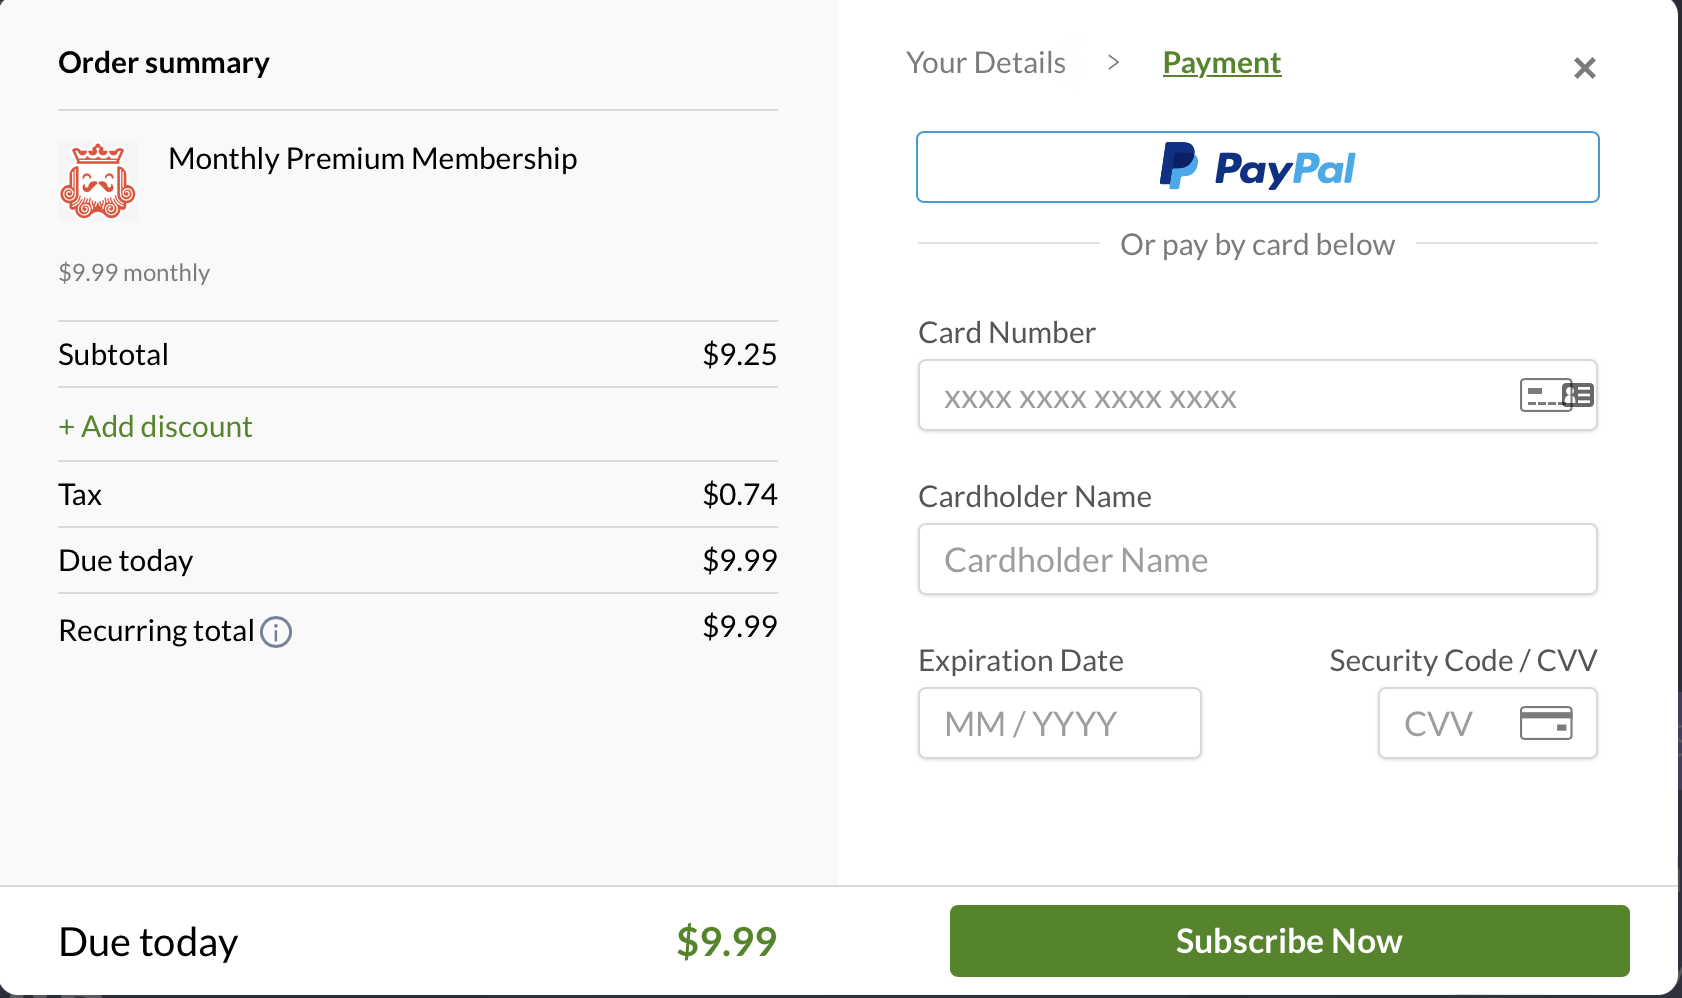
Task: Click into the Cardholder Name field
Action: (x=1258, y=559)
